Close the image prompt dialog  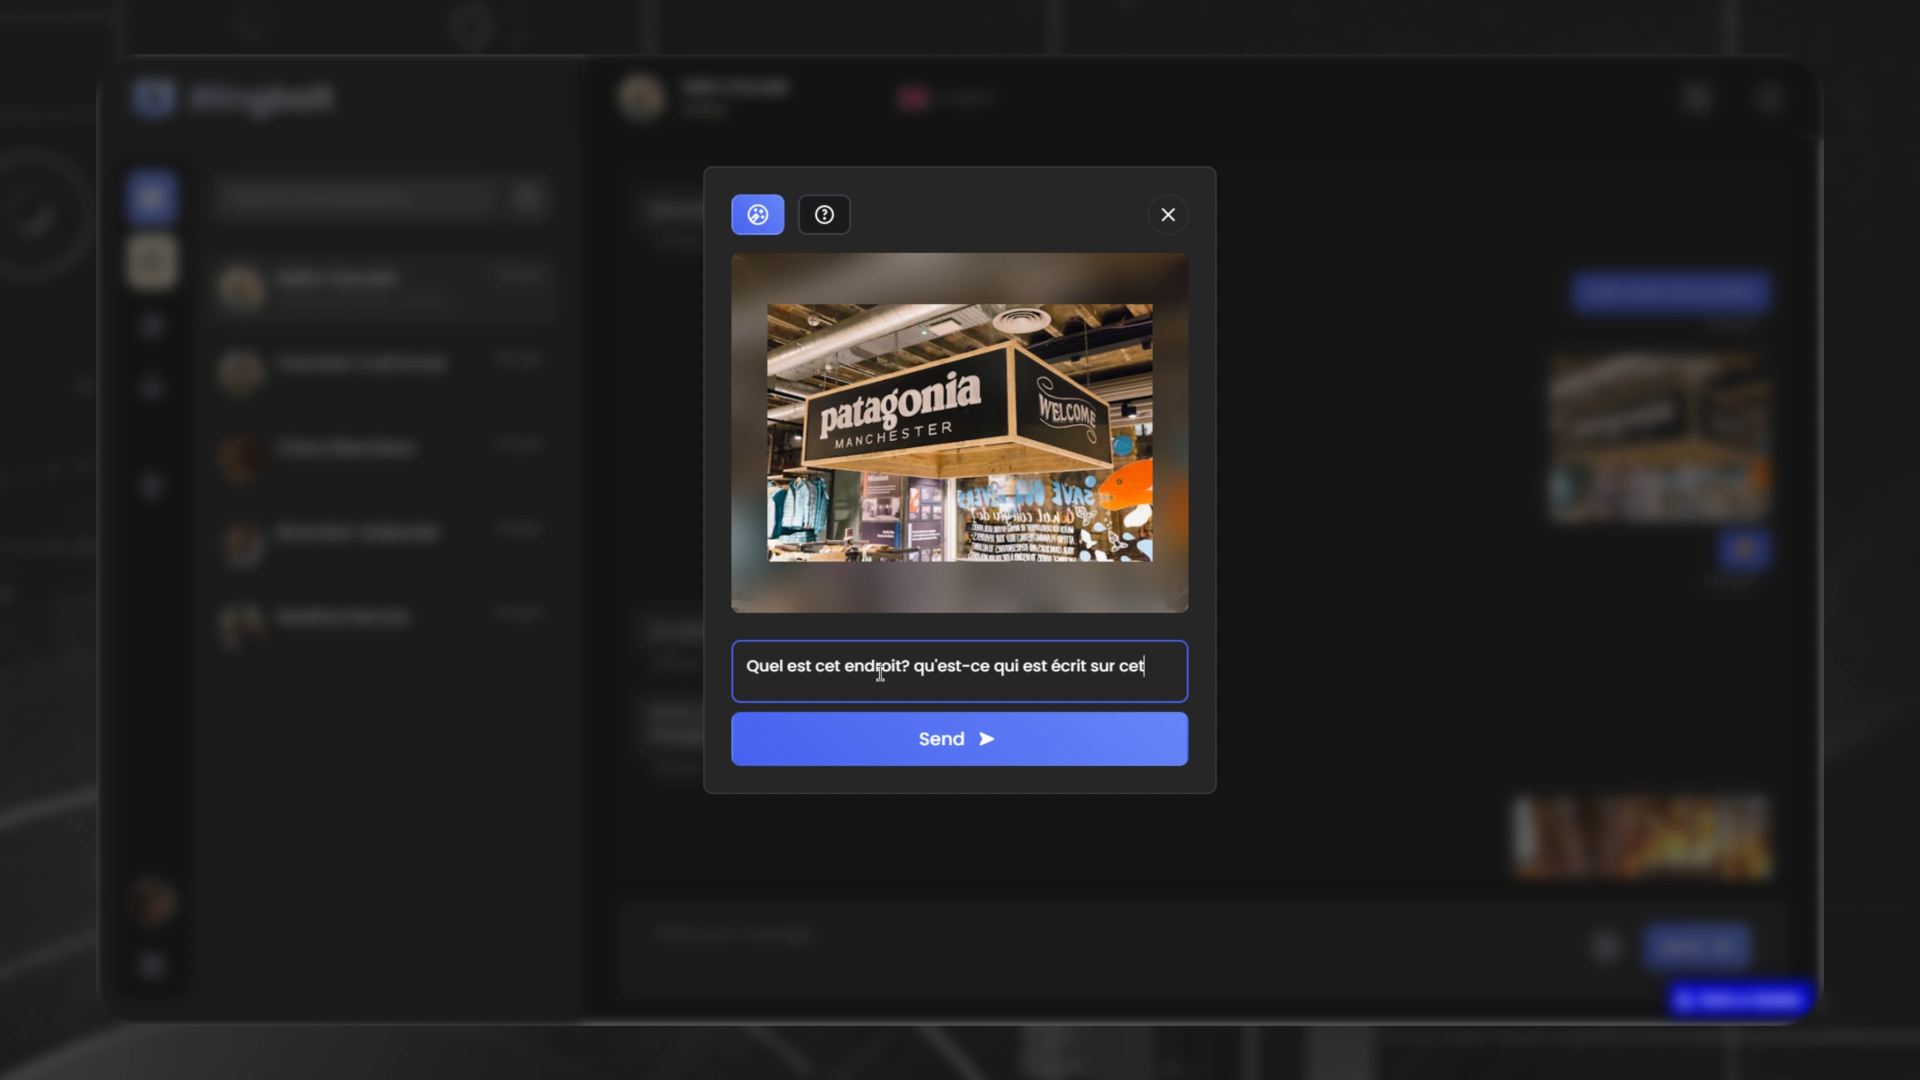point(1167,215)
